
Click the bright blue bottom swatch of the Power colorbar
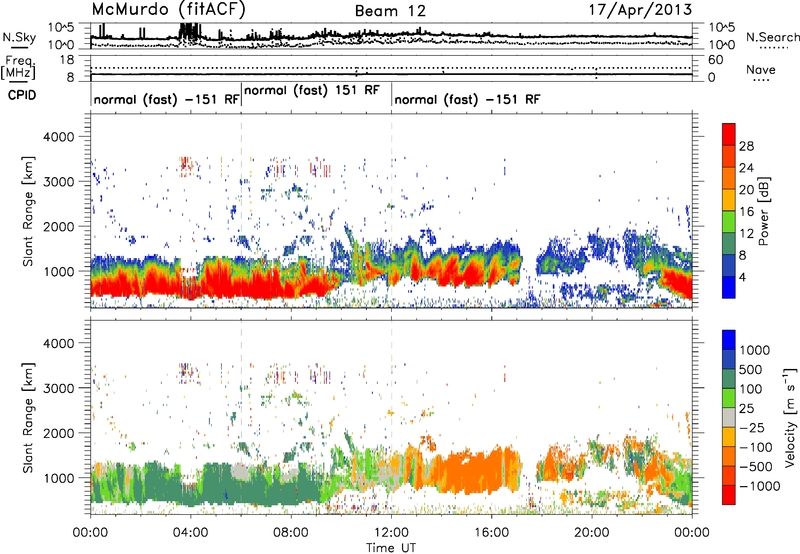[729, 287]
